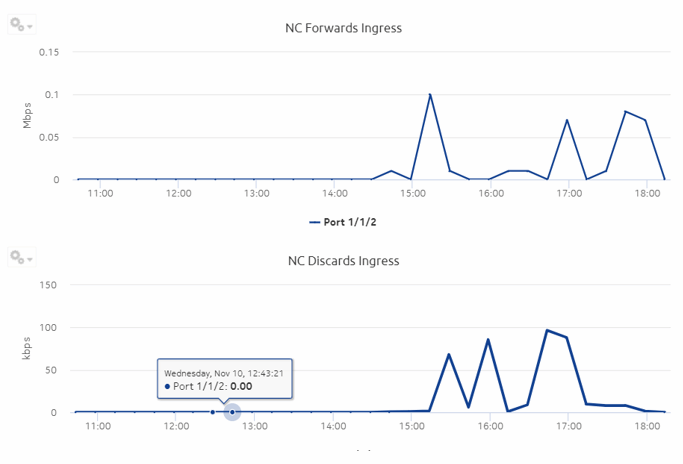Click the 18:00 x-axis label on Discards chart
The image size is (683, 464).
646,426
